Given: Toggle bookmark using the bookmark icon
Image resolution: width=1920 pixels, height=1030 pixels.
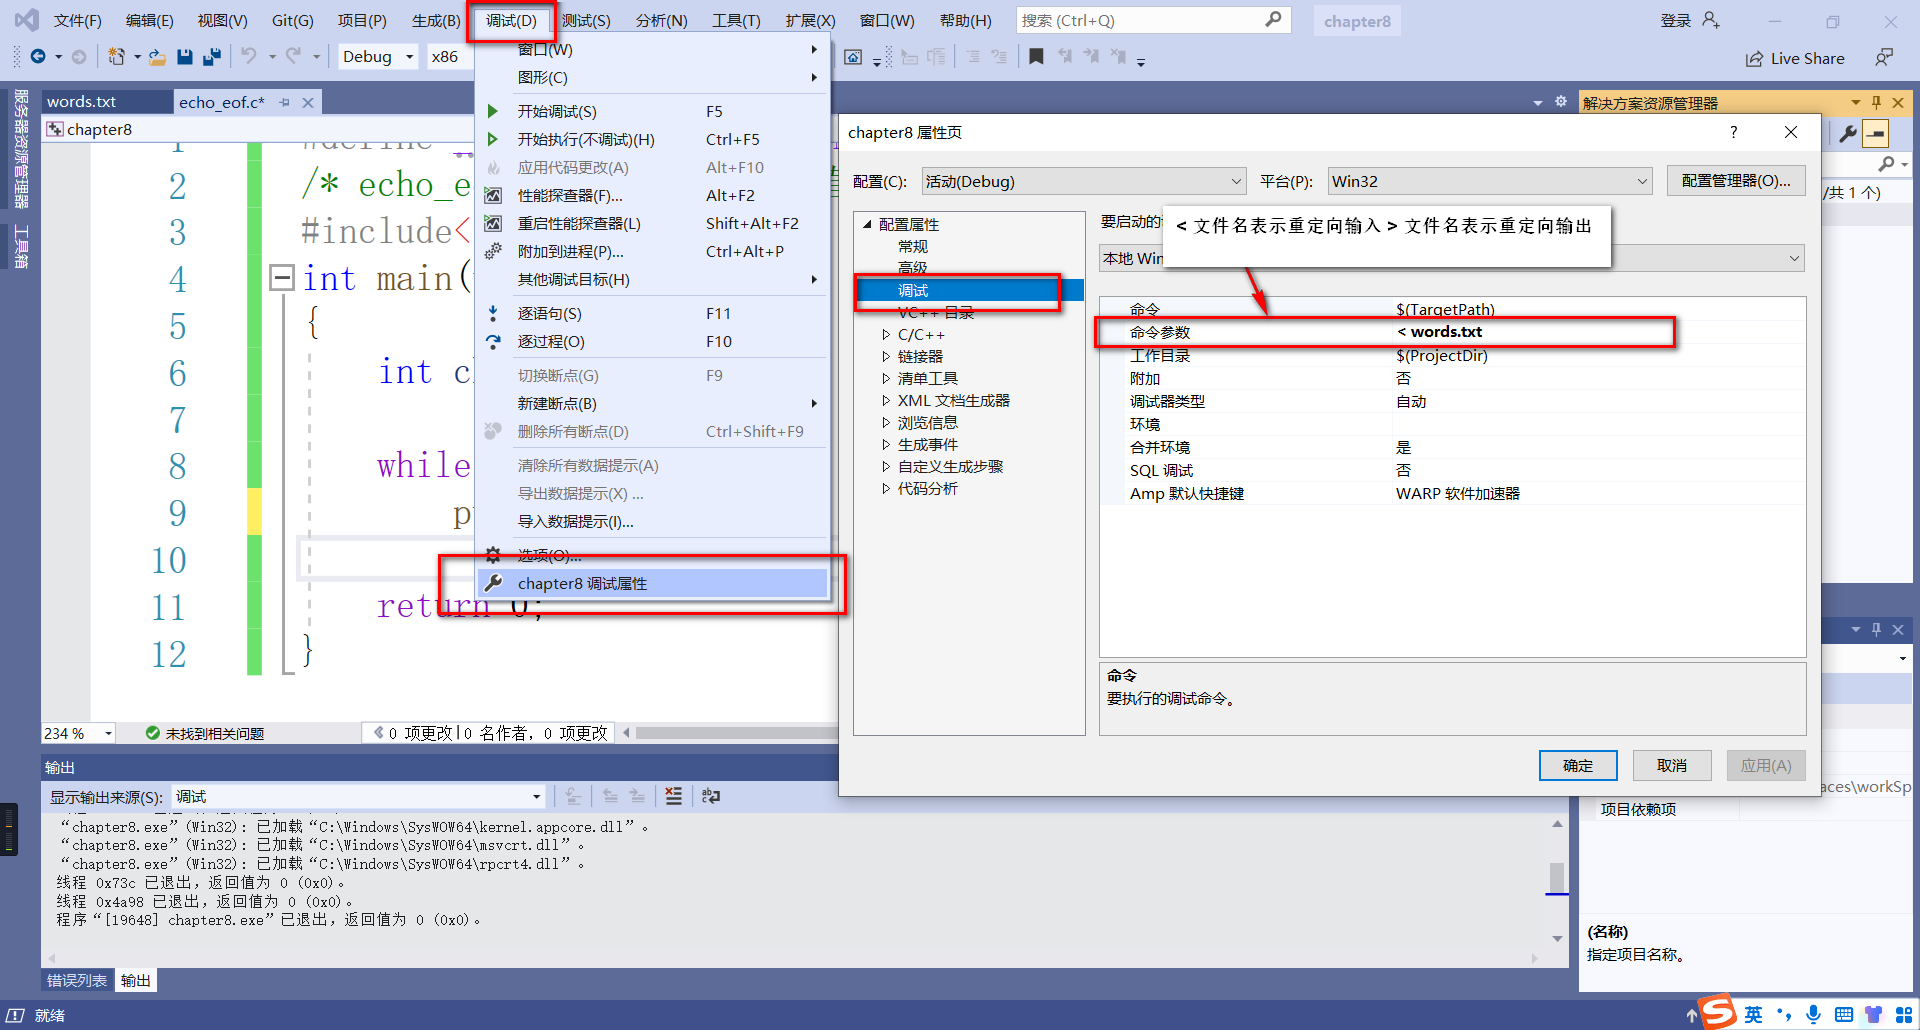Looking at the screenshot, I should pyautogui.click(x=1036, y=57).
